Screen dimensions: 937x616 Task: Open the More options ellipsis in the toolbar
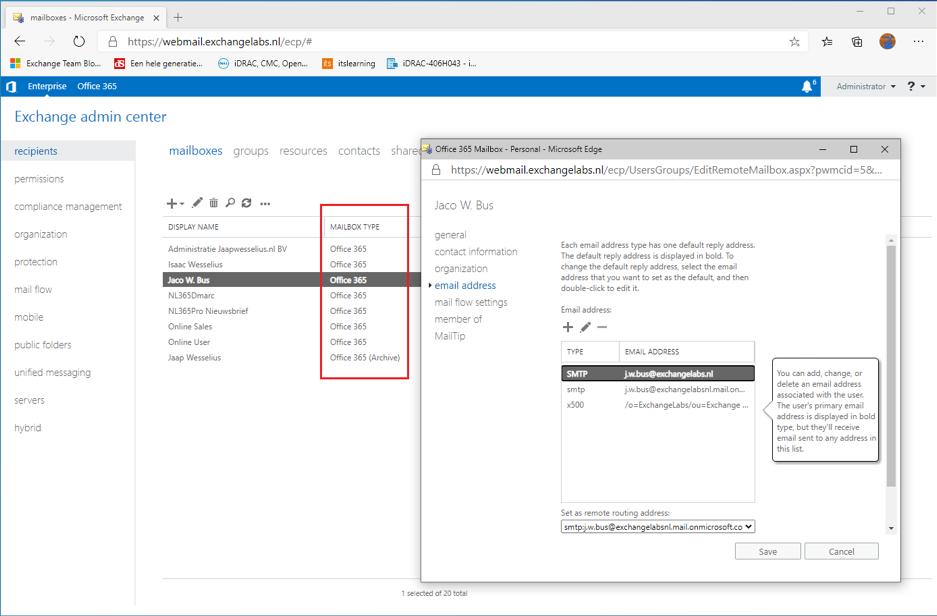point(265,203)
